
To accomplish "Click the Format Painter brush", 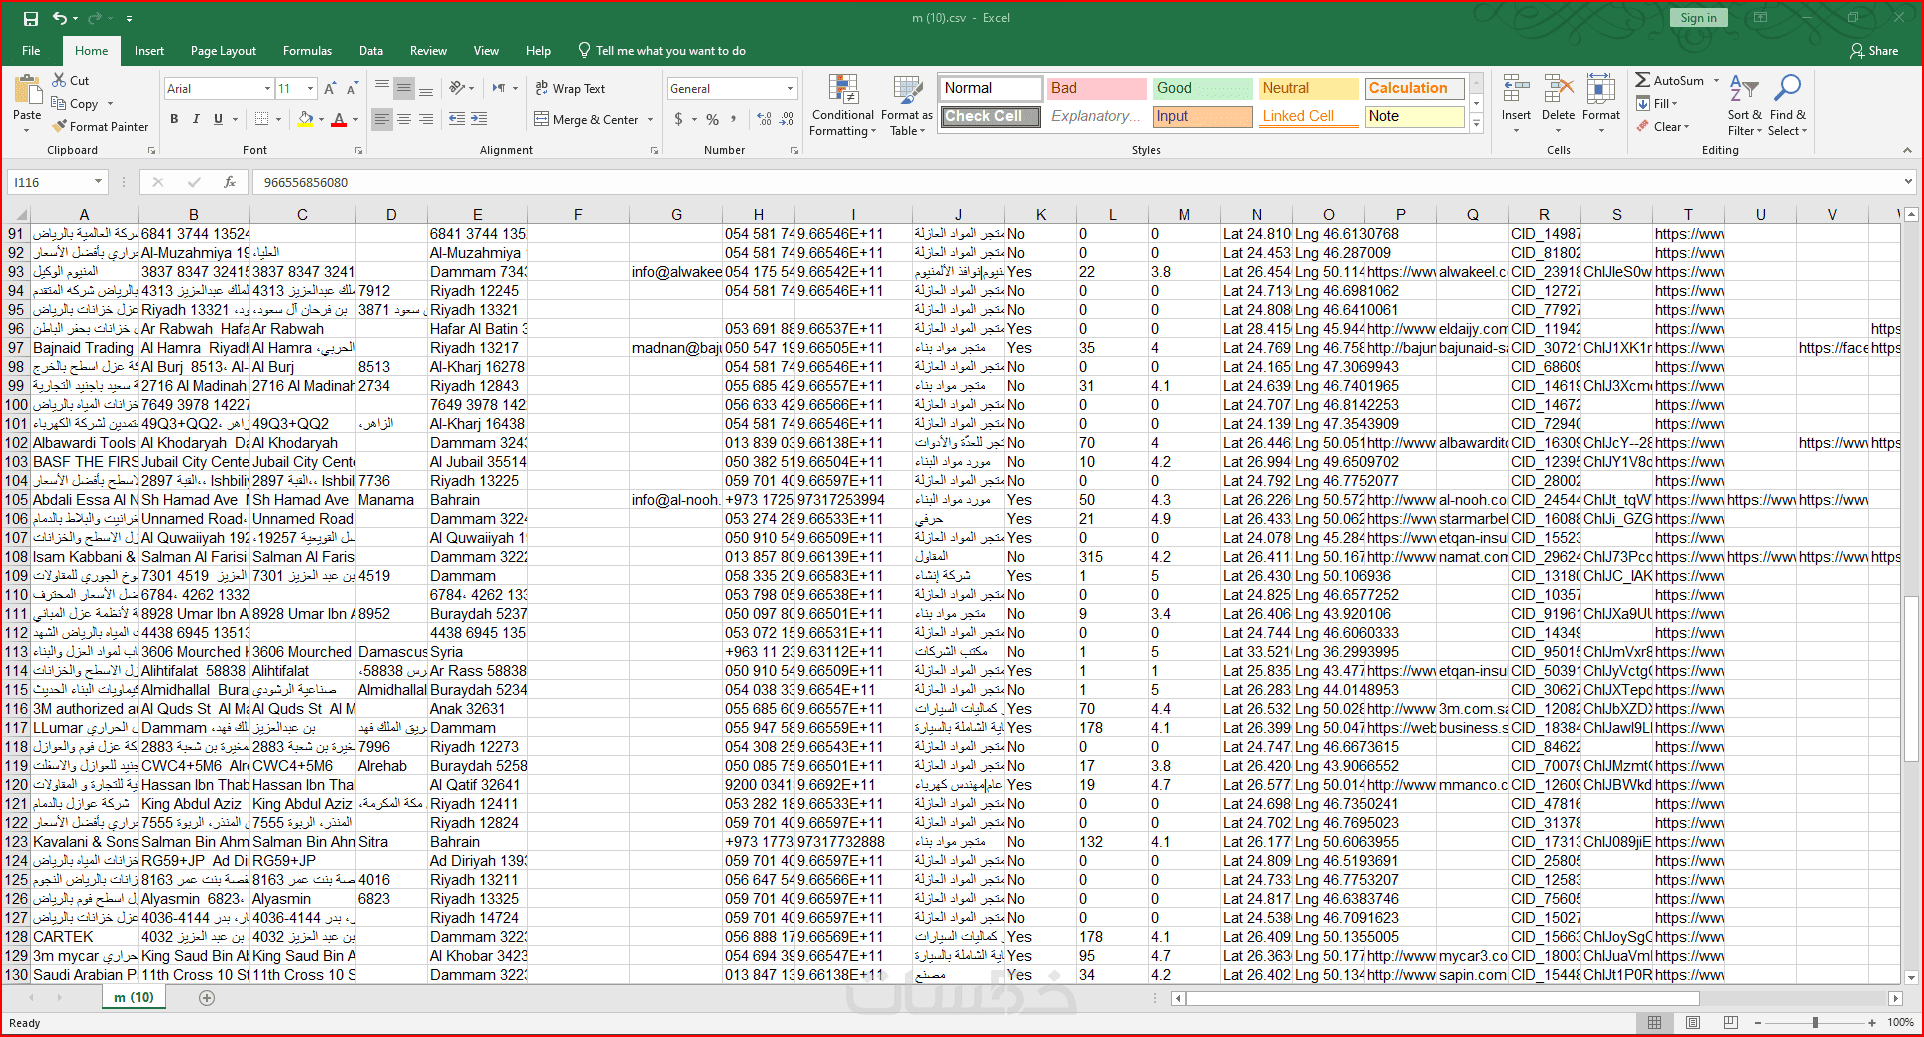I will 60,126.
